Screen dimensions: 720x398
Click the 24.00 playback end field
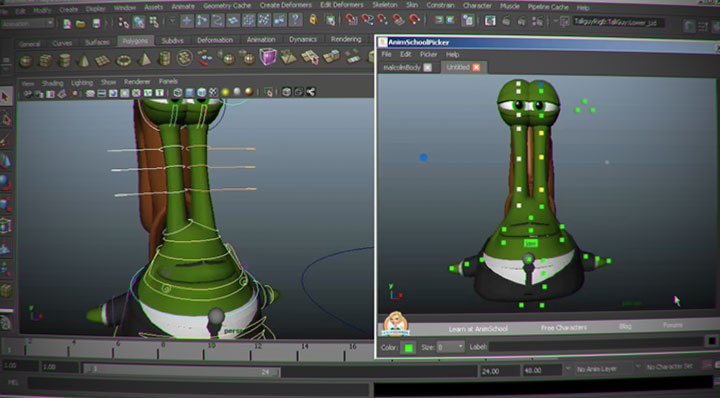coord(499,371)
